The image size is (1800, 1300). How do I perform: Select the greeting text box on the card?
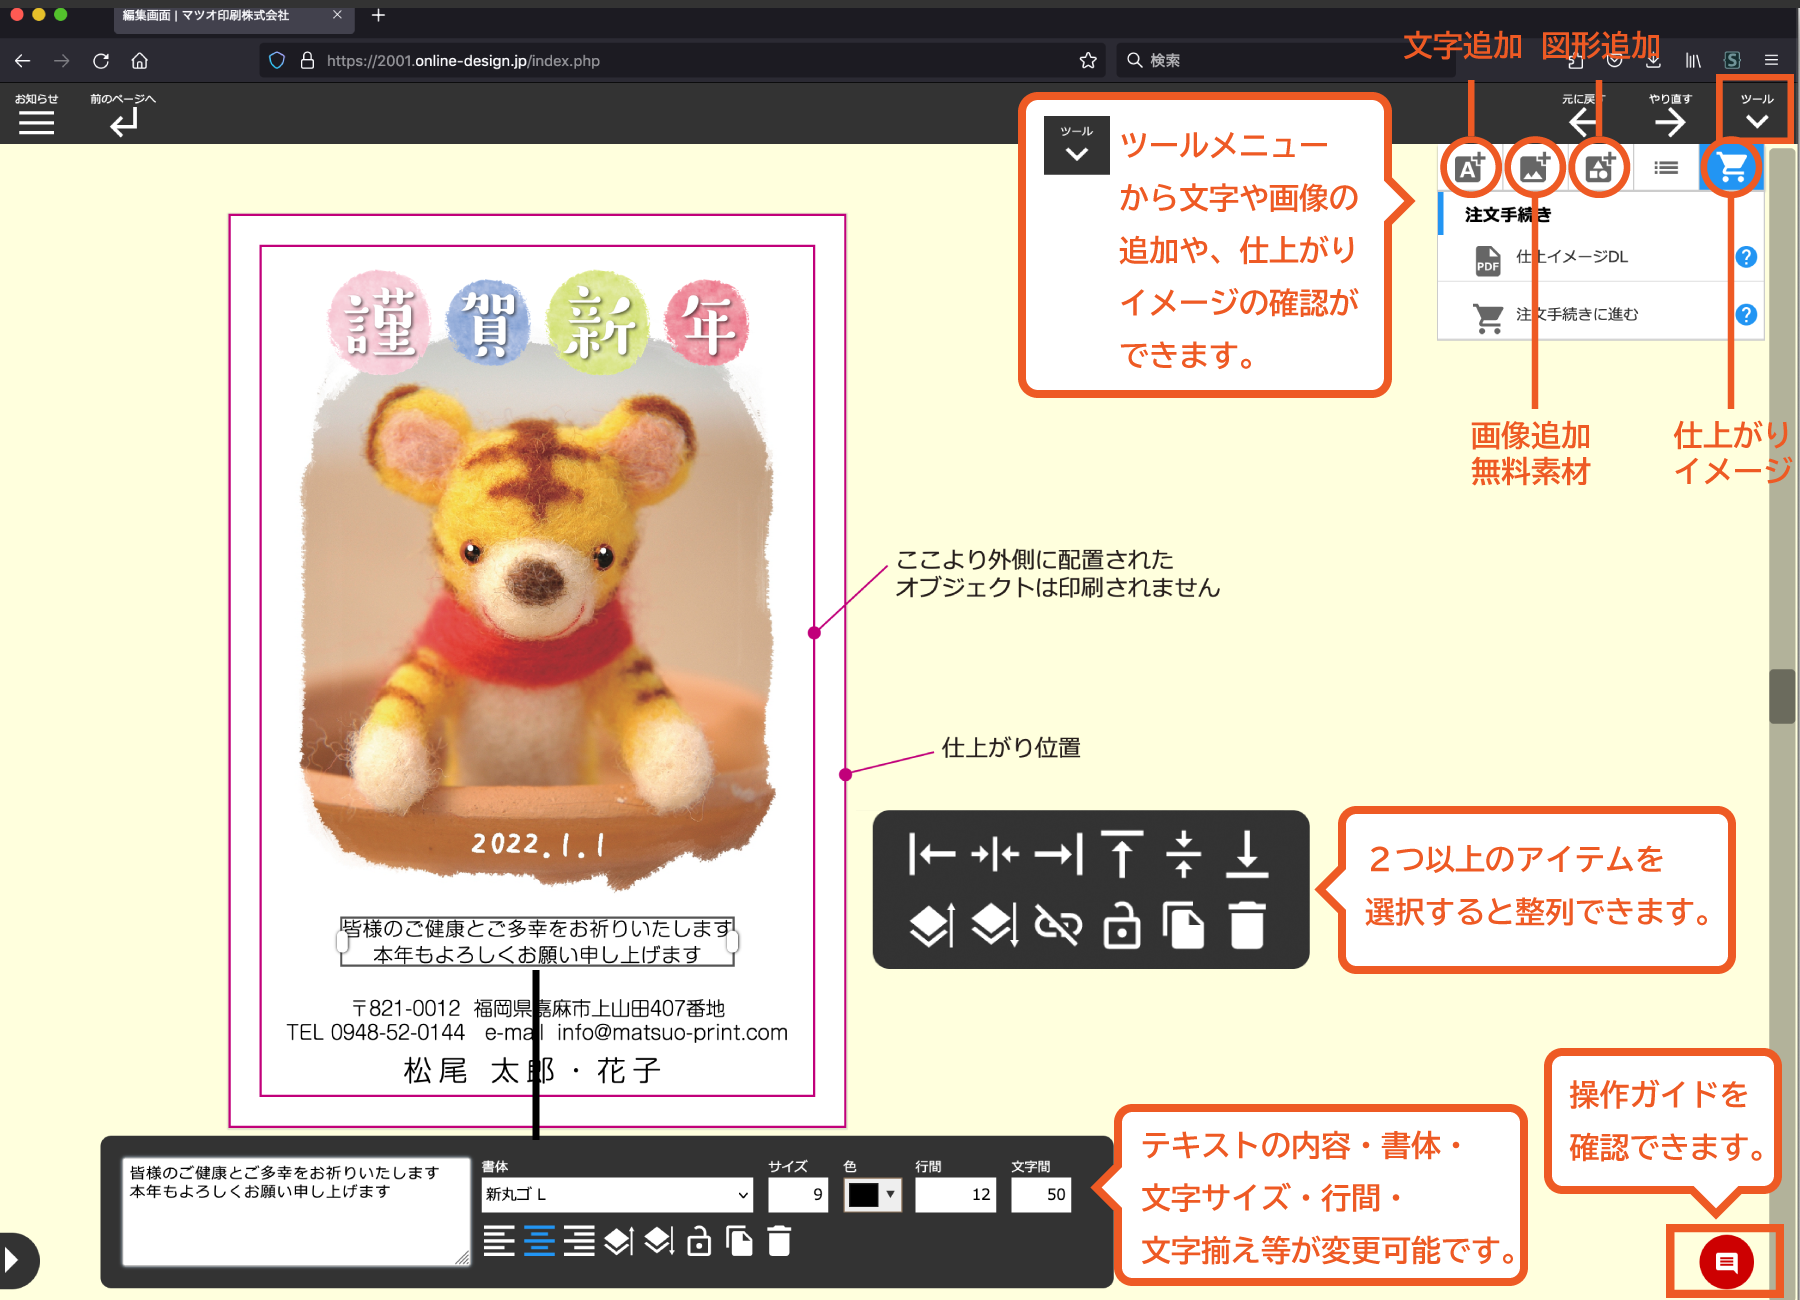pos(537,941)
